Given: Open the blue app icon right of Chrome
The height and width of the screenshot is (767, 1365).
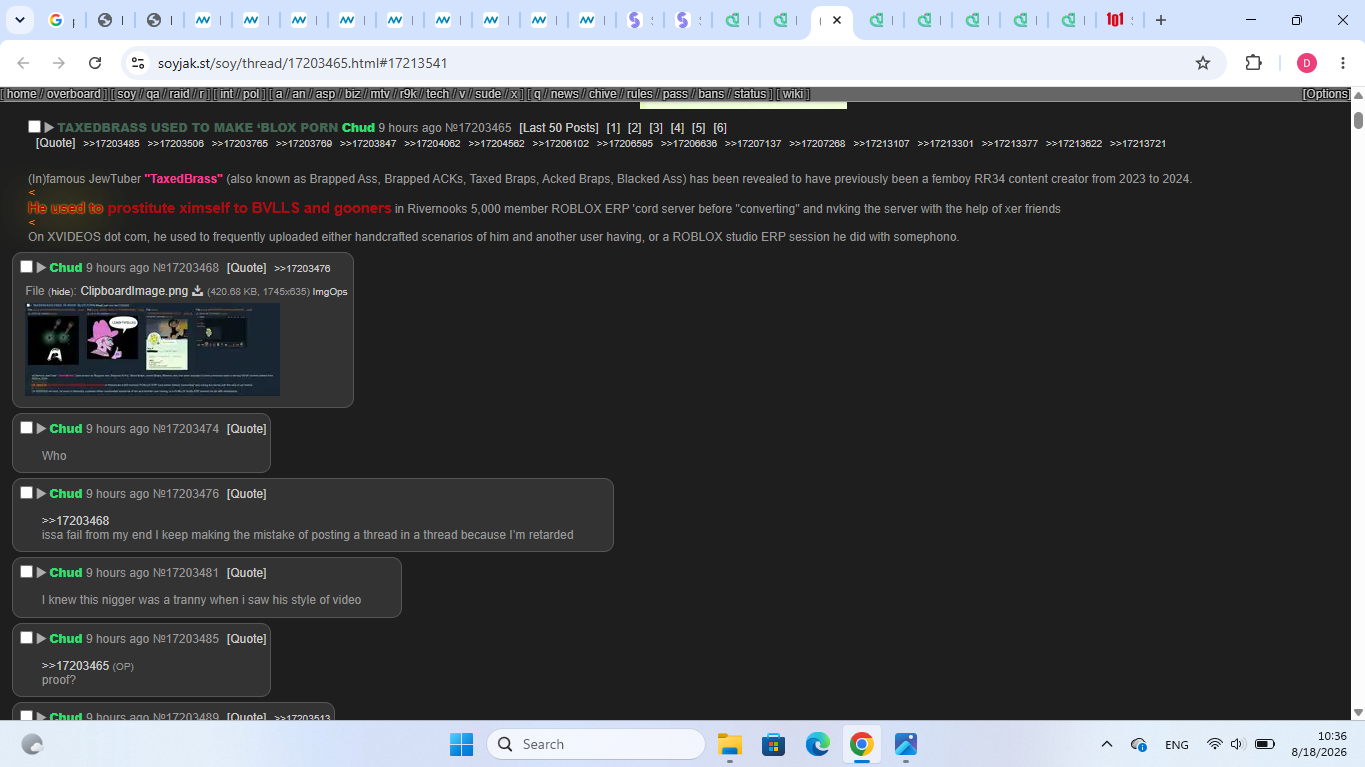Looking at the screenshot, I should [x=906, y=744].
